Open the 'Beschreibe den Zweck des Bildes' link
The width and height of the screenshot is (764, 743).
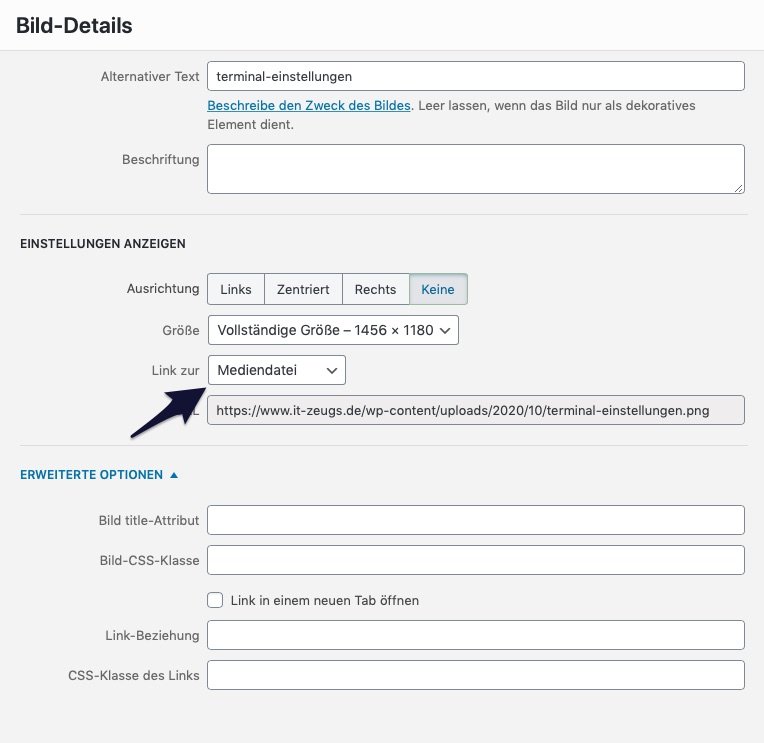pyautogui.click(x=308, y=106)
